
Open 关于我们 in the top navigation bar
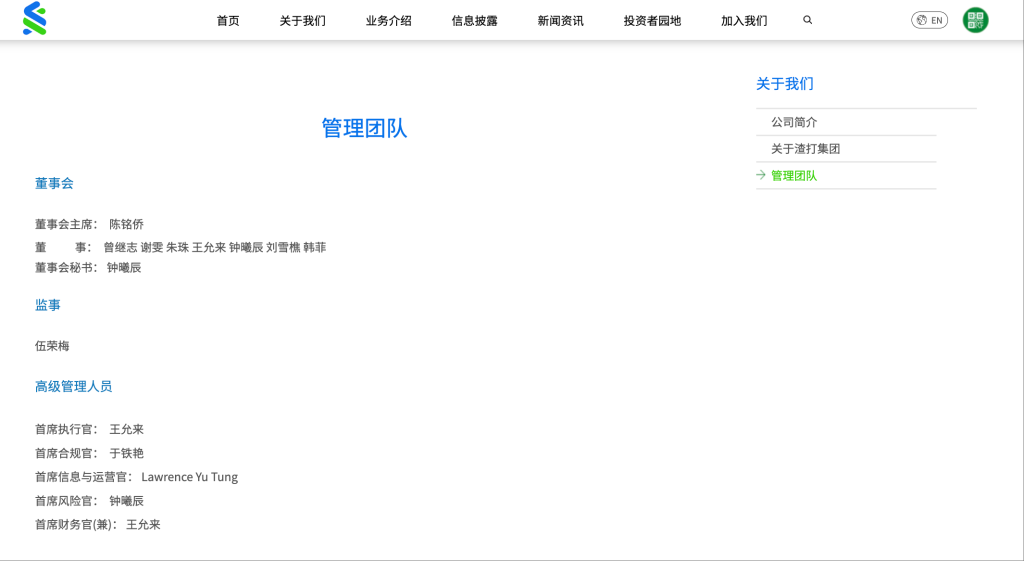[302, 21]
